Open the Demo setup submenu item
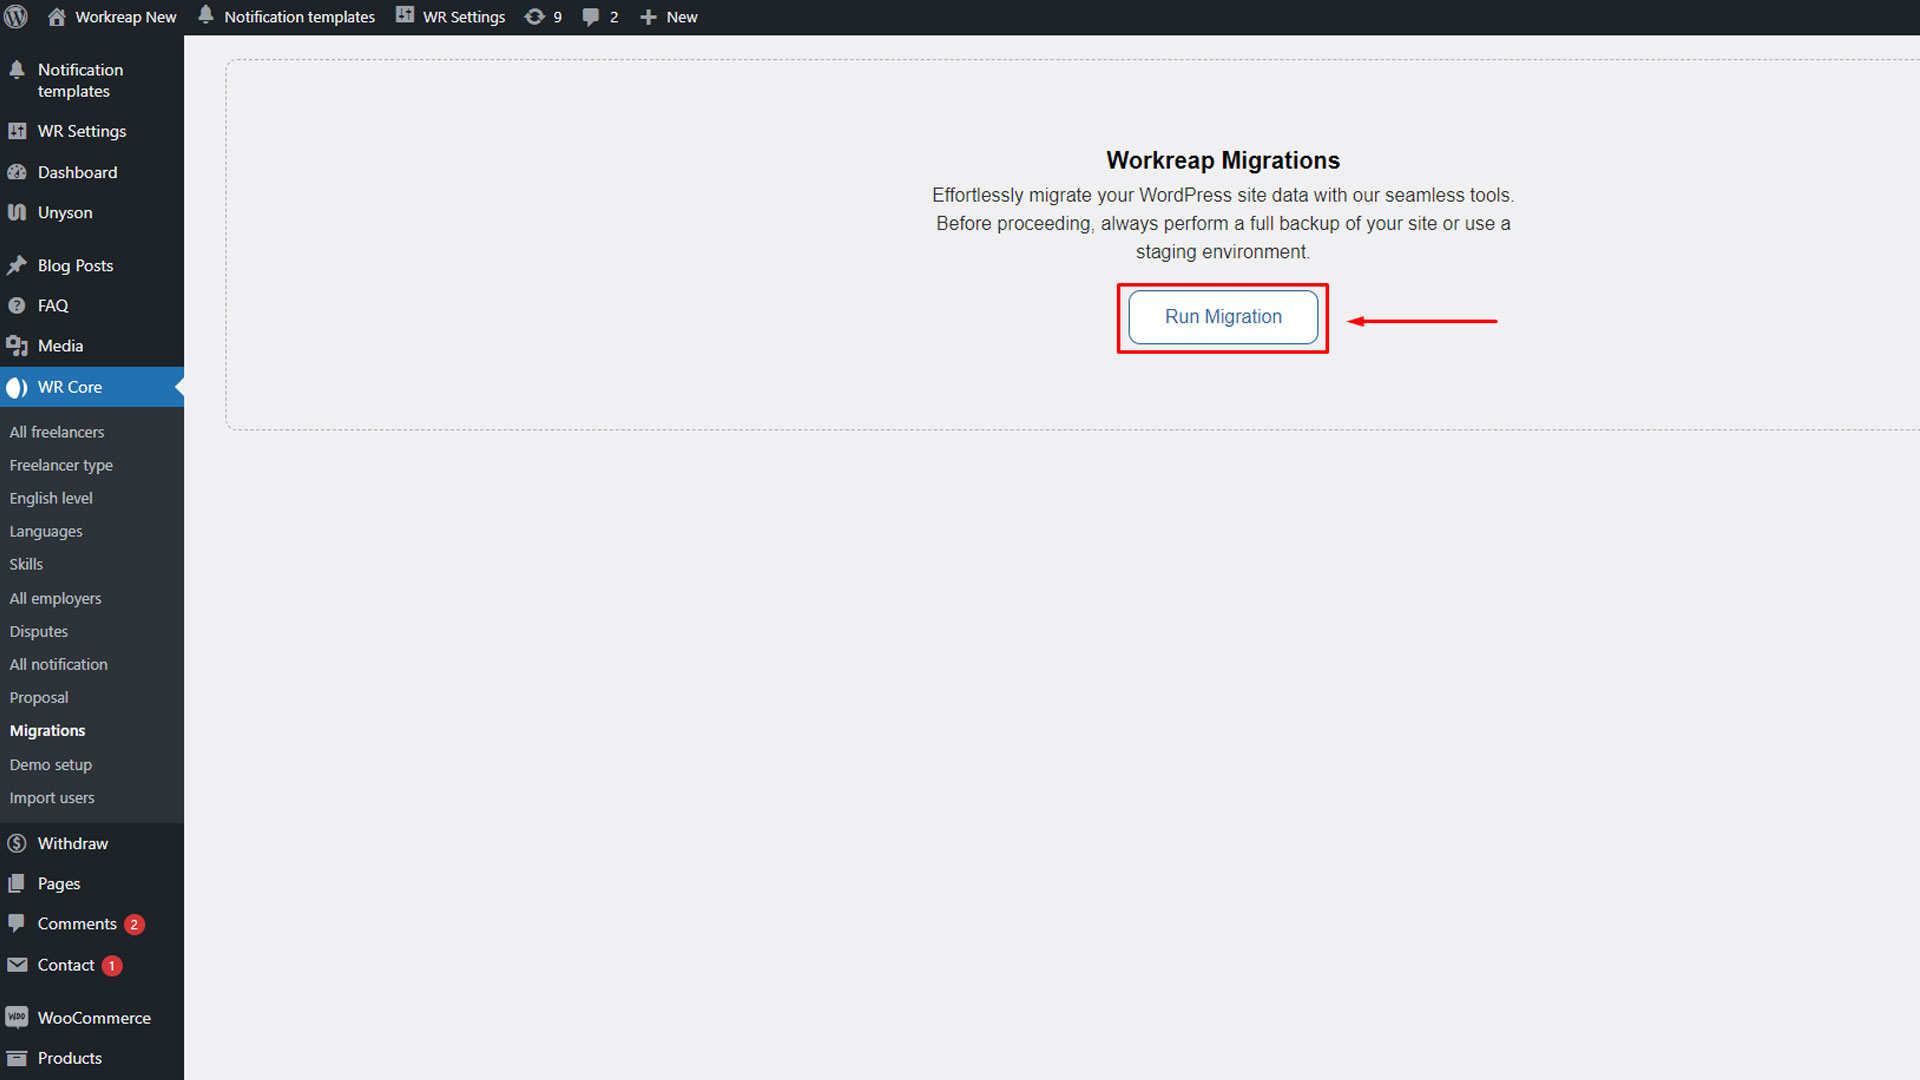The width and height of the screenshot is (1920, 1080). (51, 765)
